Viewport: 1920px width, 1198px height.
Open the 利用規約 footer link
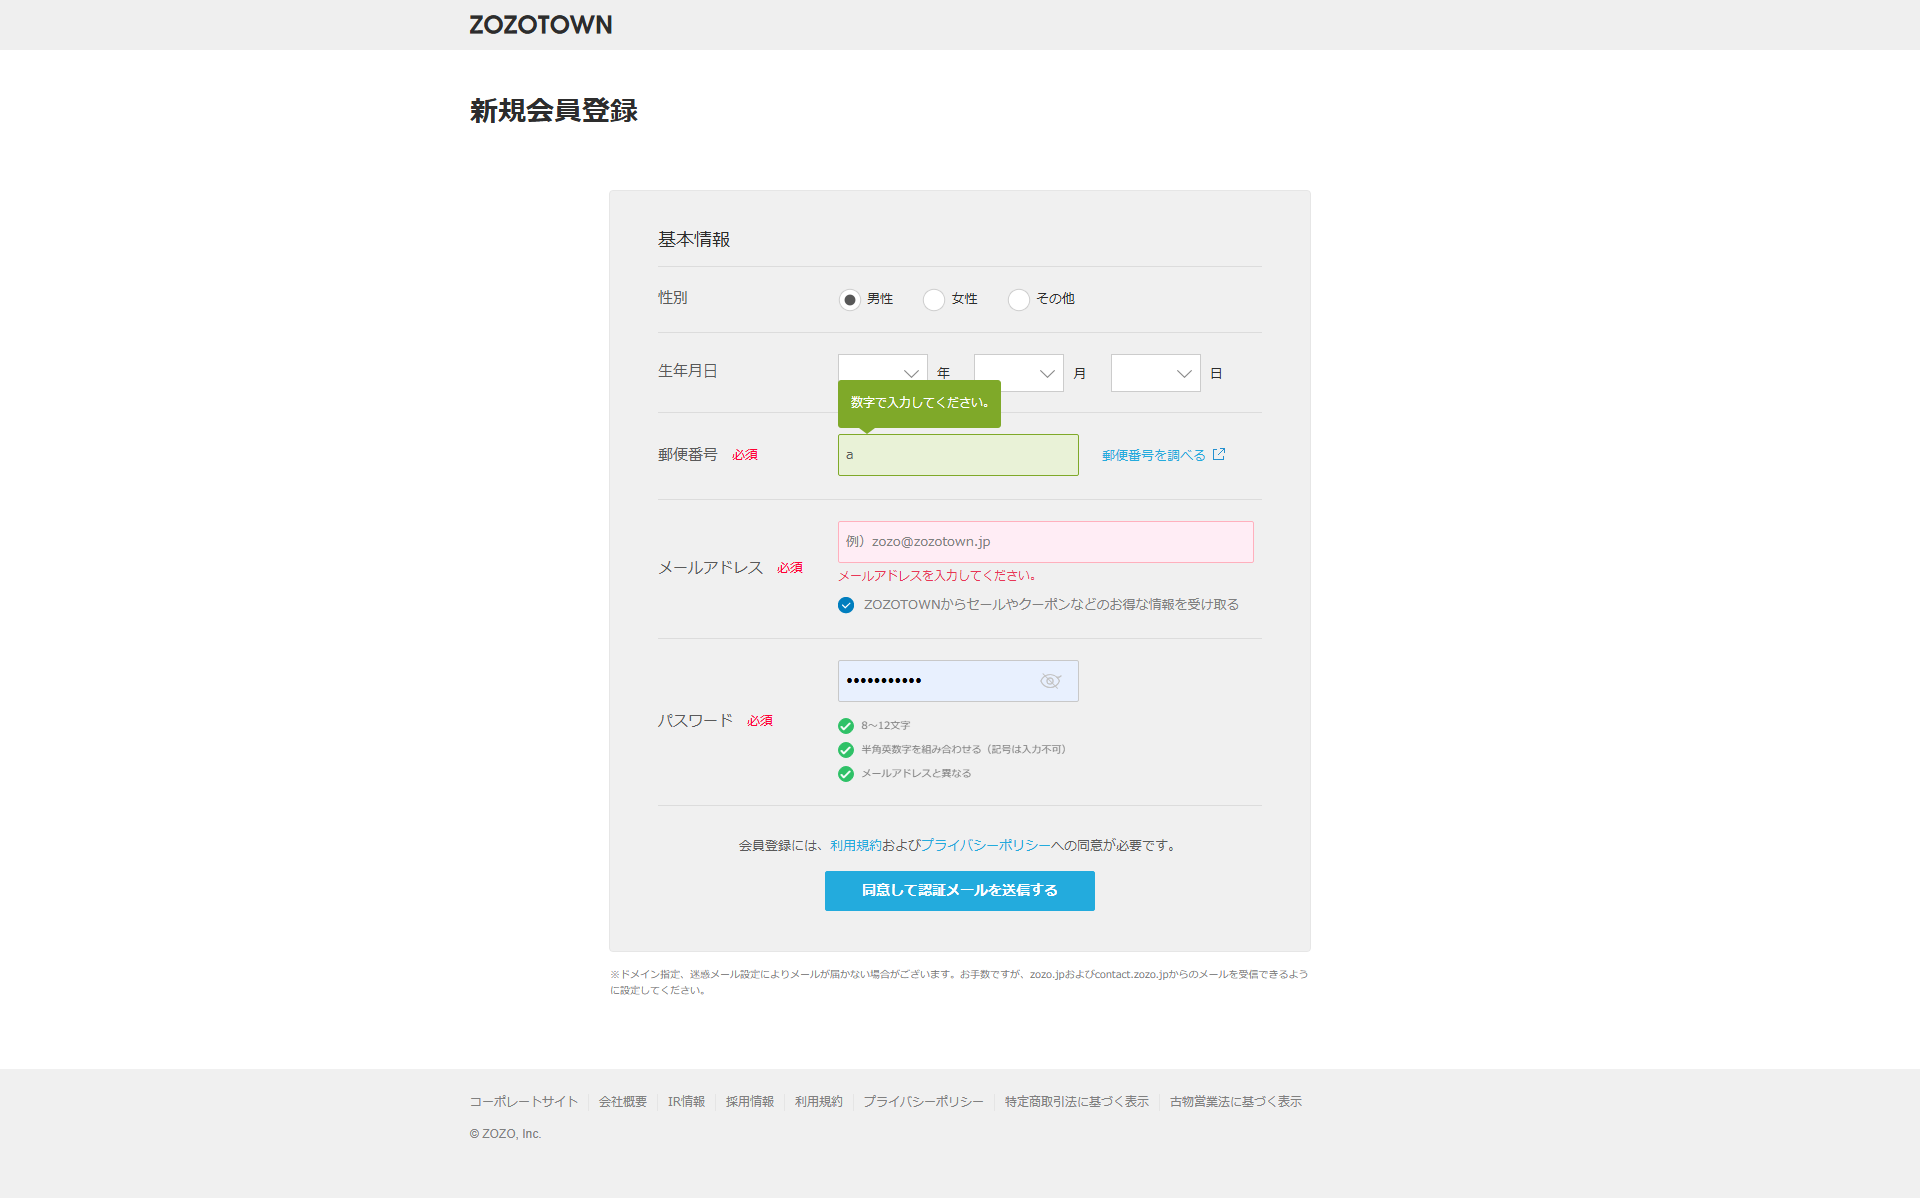(819, 1101)
